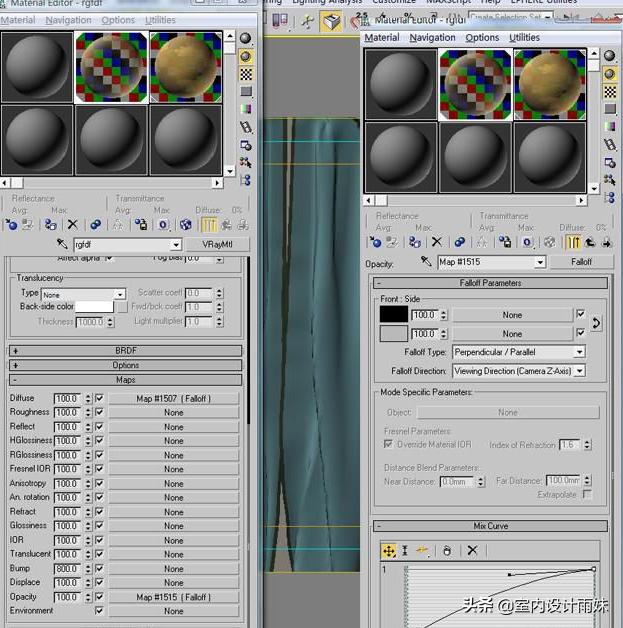Open Navigation menu in left editor
The height and width of the screenshot is (628, 623).
coord(68,20)
